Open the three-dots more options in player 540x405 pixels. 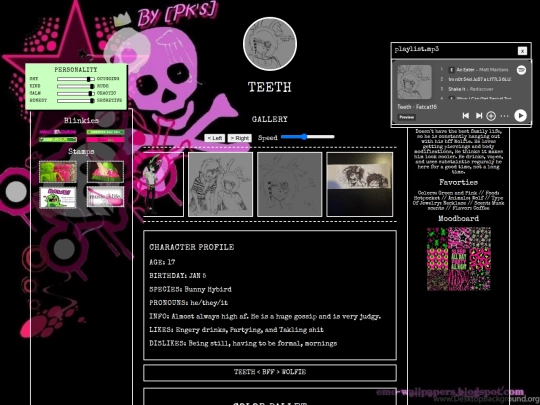point(505,116)
